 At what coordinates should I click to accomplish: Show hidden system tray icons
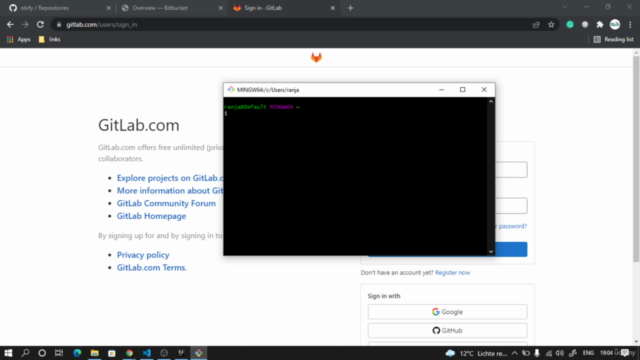click(515, 353)
